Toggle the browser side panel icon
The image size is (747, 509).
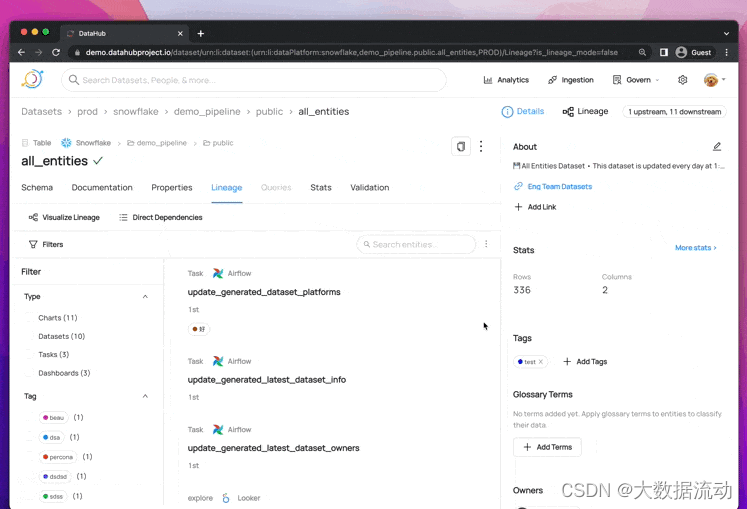tap(664, 52)
